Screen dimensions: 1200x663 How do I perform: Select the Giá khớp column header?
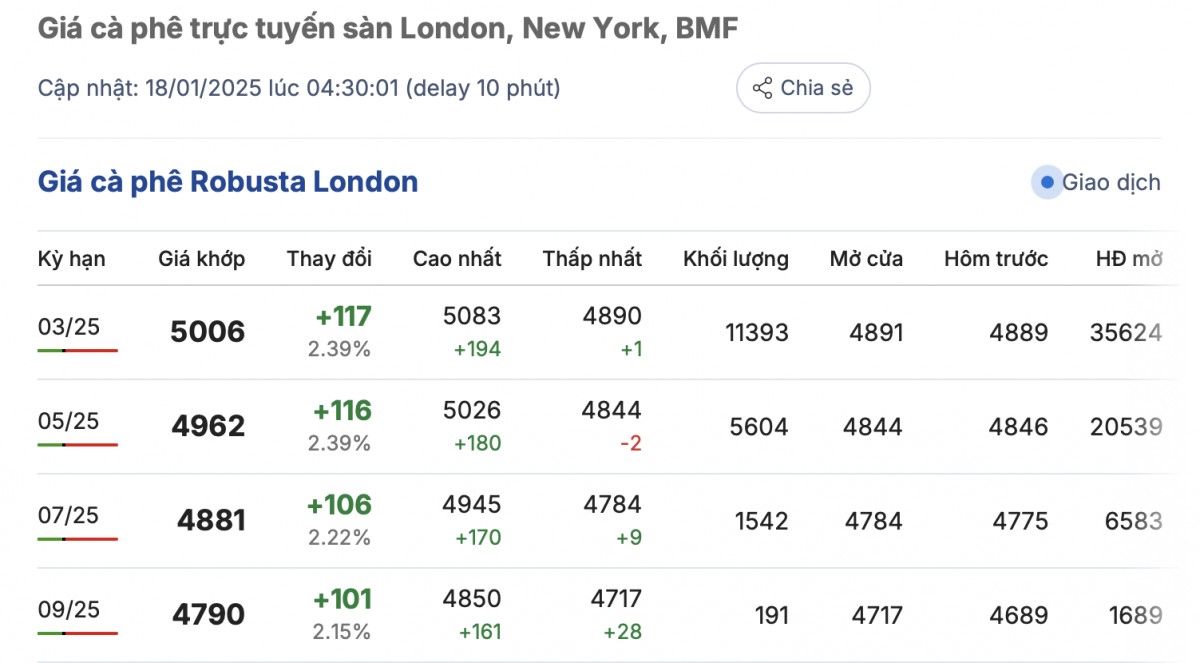click(201, 259)
